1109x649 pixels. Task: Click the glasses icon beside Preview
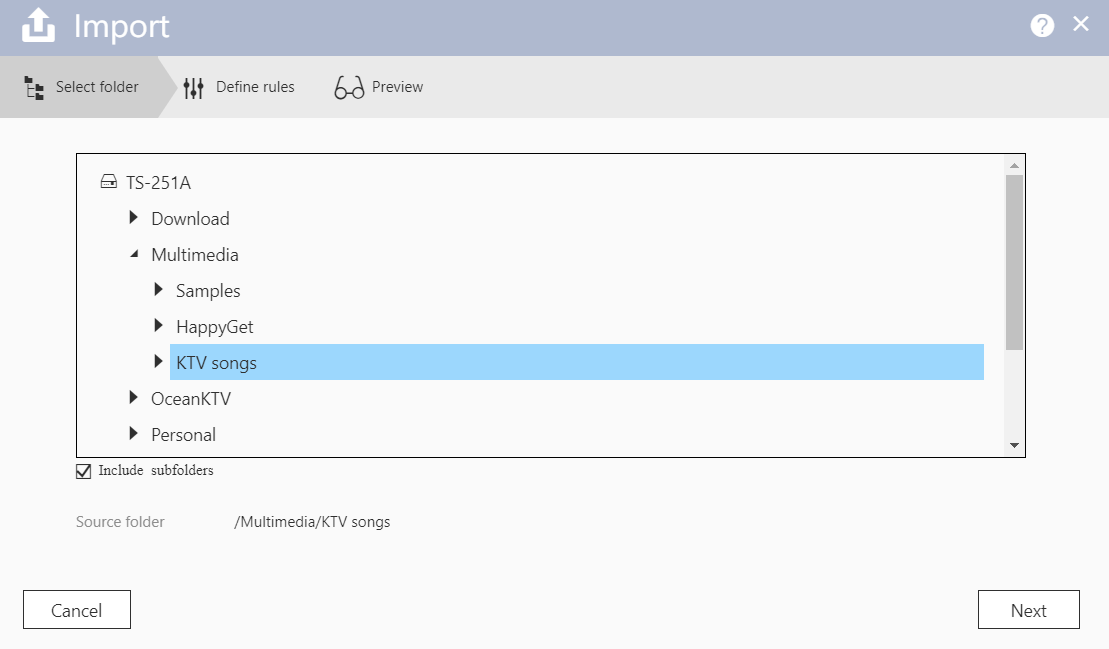[349, 88]
